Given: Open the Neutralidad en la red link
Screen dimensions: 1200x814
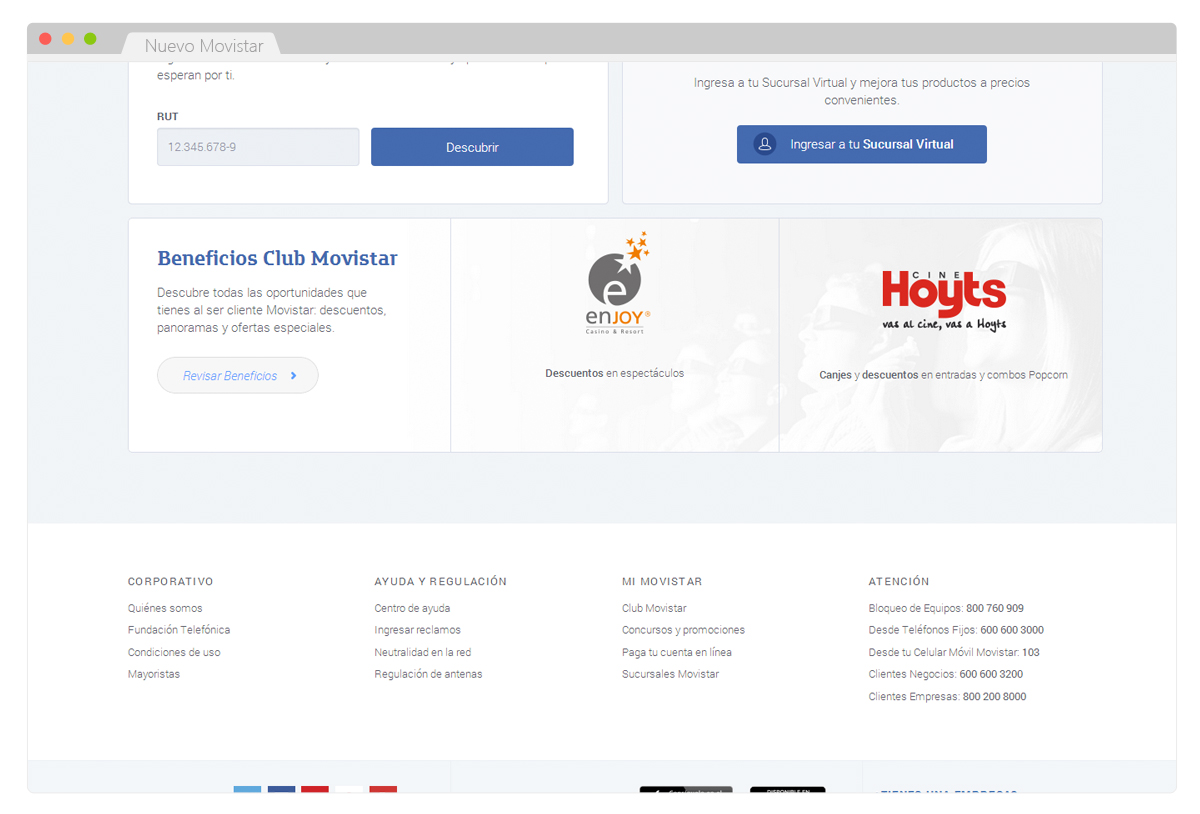Looking at the screenshot, I should (x=423, y=652).
